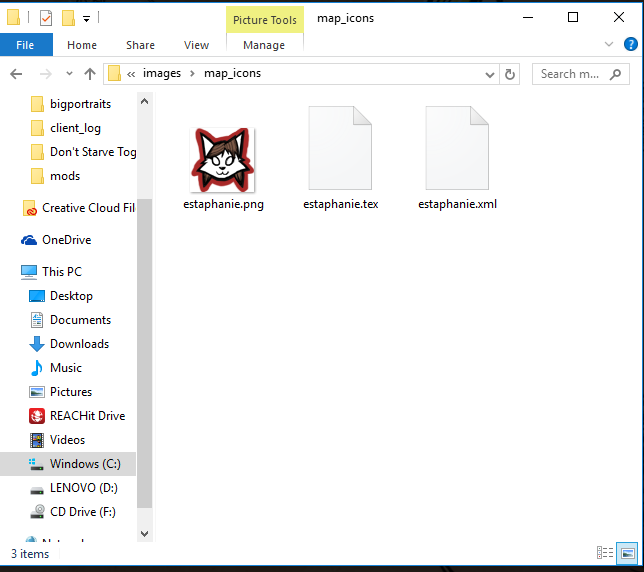Refresh the map_icons folder view

510,74
